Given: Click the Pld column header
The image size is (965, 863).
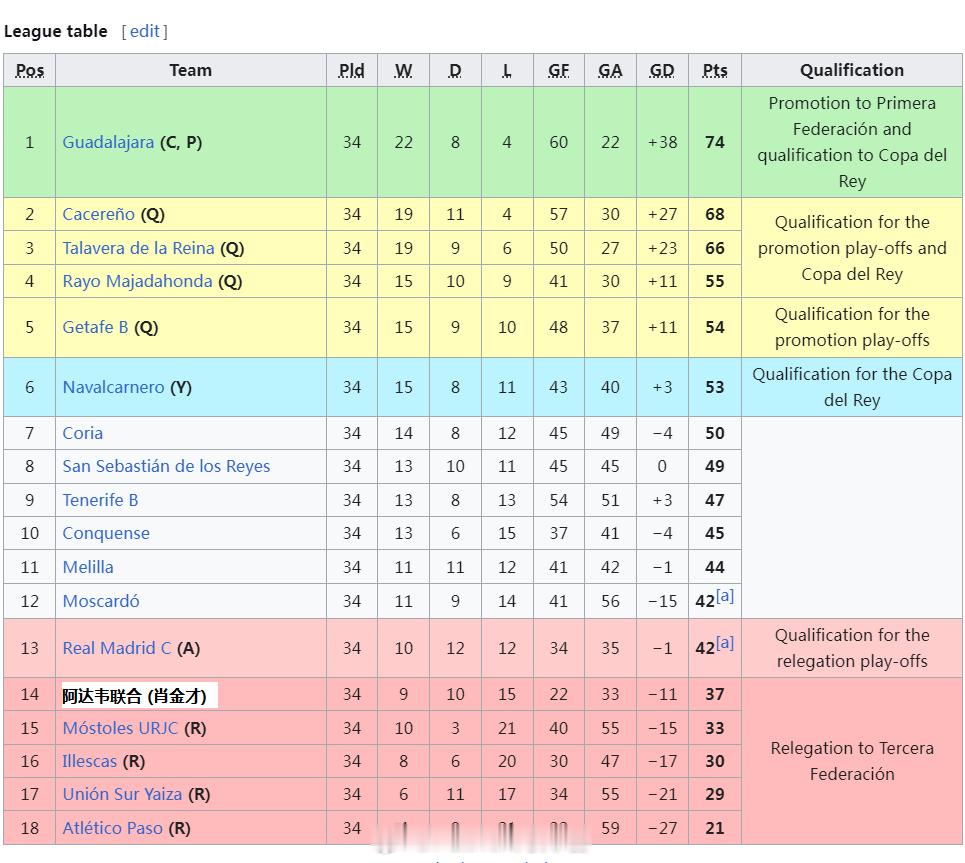Looking at the screenshot, I should pos(352,70).
